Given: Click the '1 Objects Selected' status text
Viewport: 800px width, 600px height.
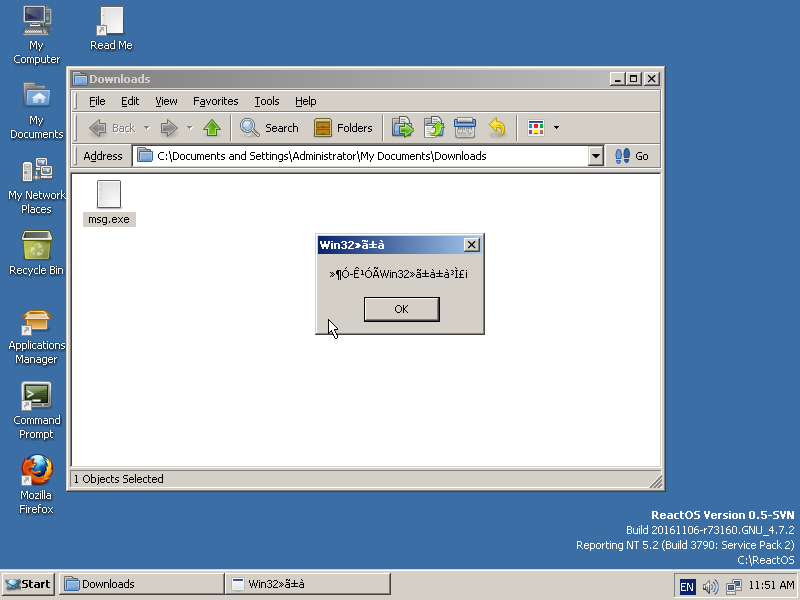Looking at the screenshot, I should tap(118, 479).
